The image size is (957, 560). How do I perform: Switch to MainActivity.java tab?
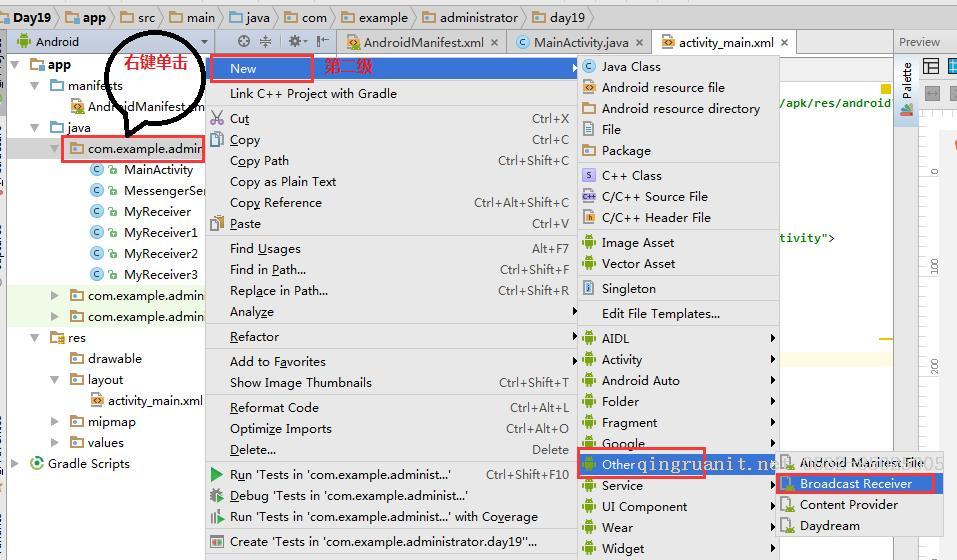[x=580, y=42]
